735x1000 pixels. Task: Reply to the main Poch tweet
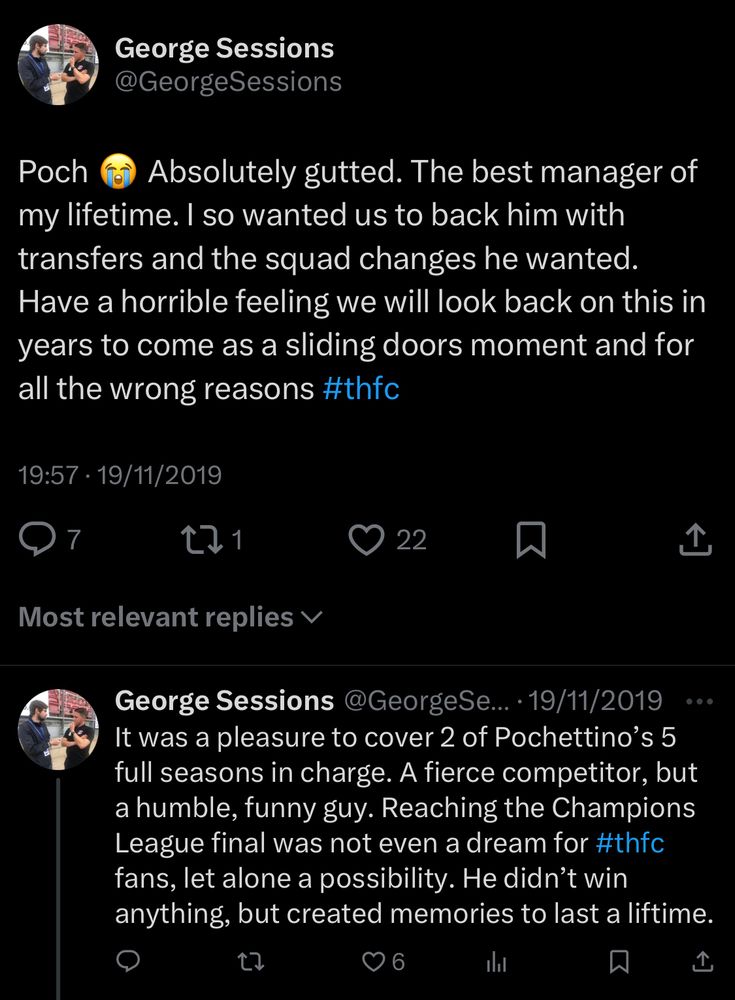point(38,540)
